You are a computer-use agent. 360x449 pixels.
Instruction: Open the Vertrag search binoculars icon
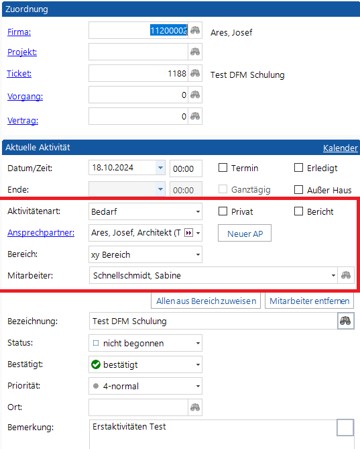click(x=195, y=116)
